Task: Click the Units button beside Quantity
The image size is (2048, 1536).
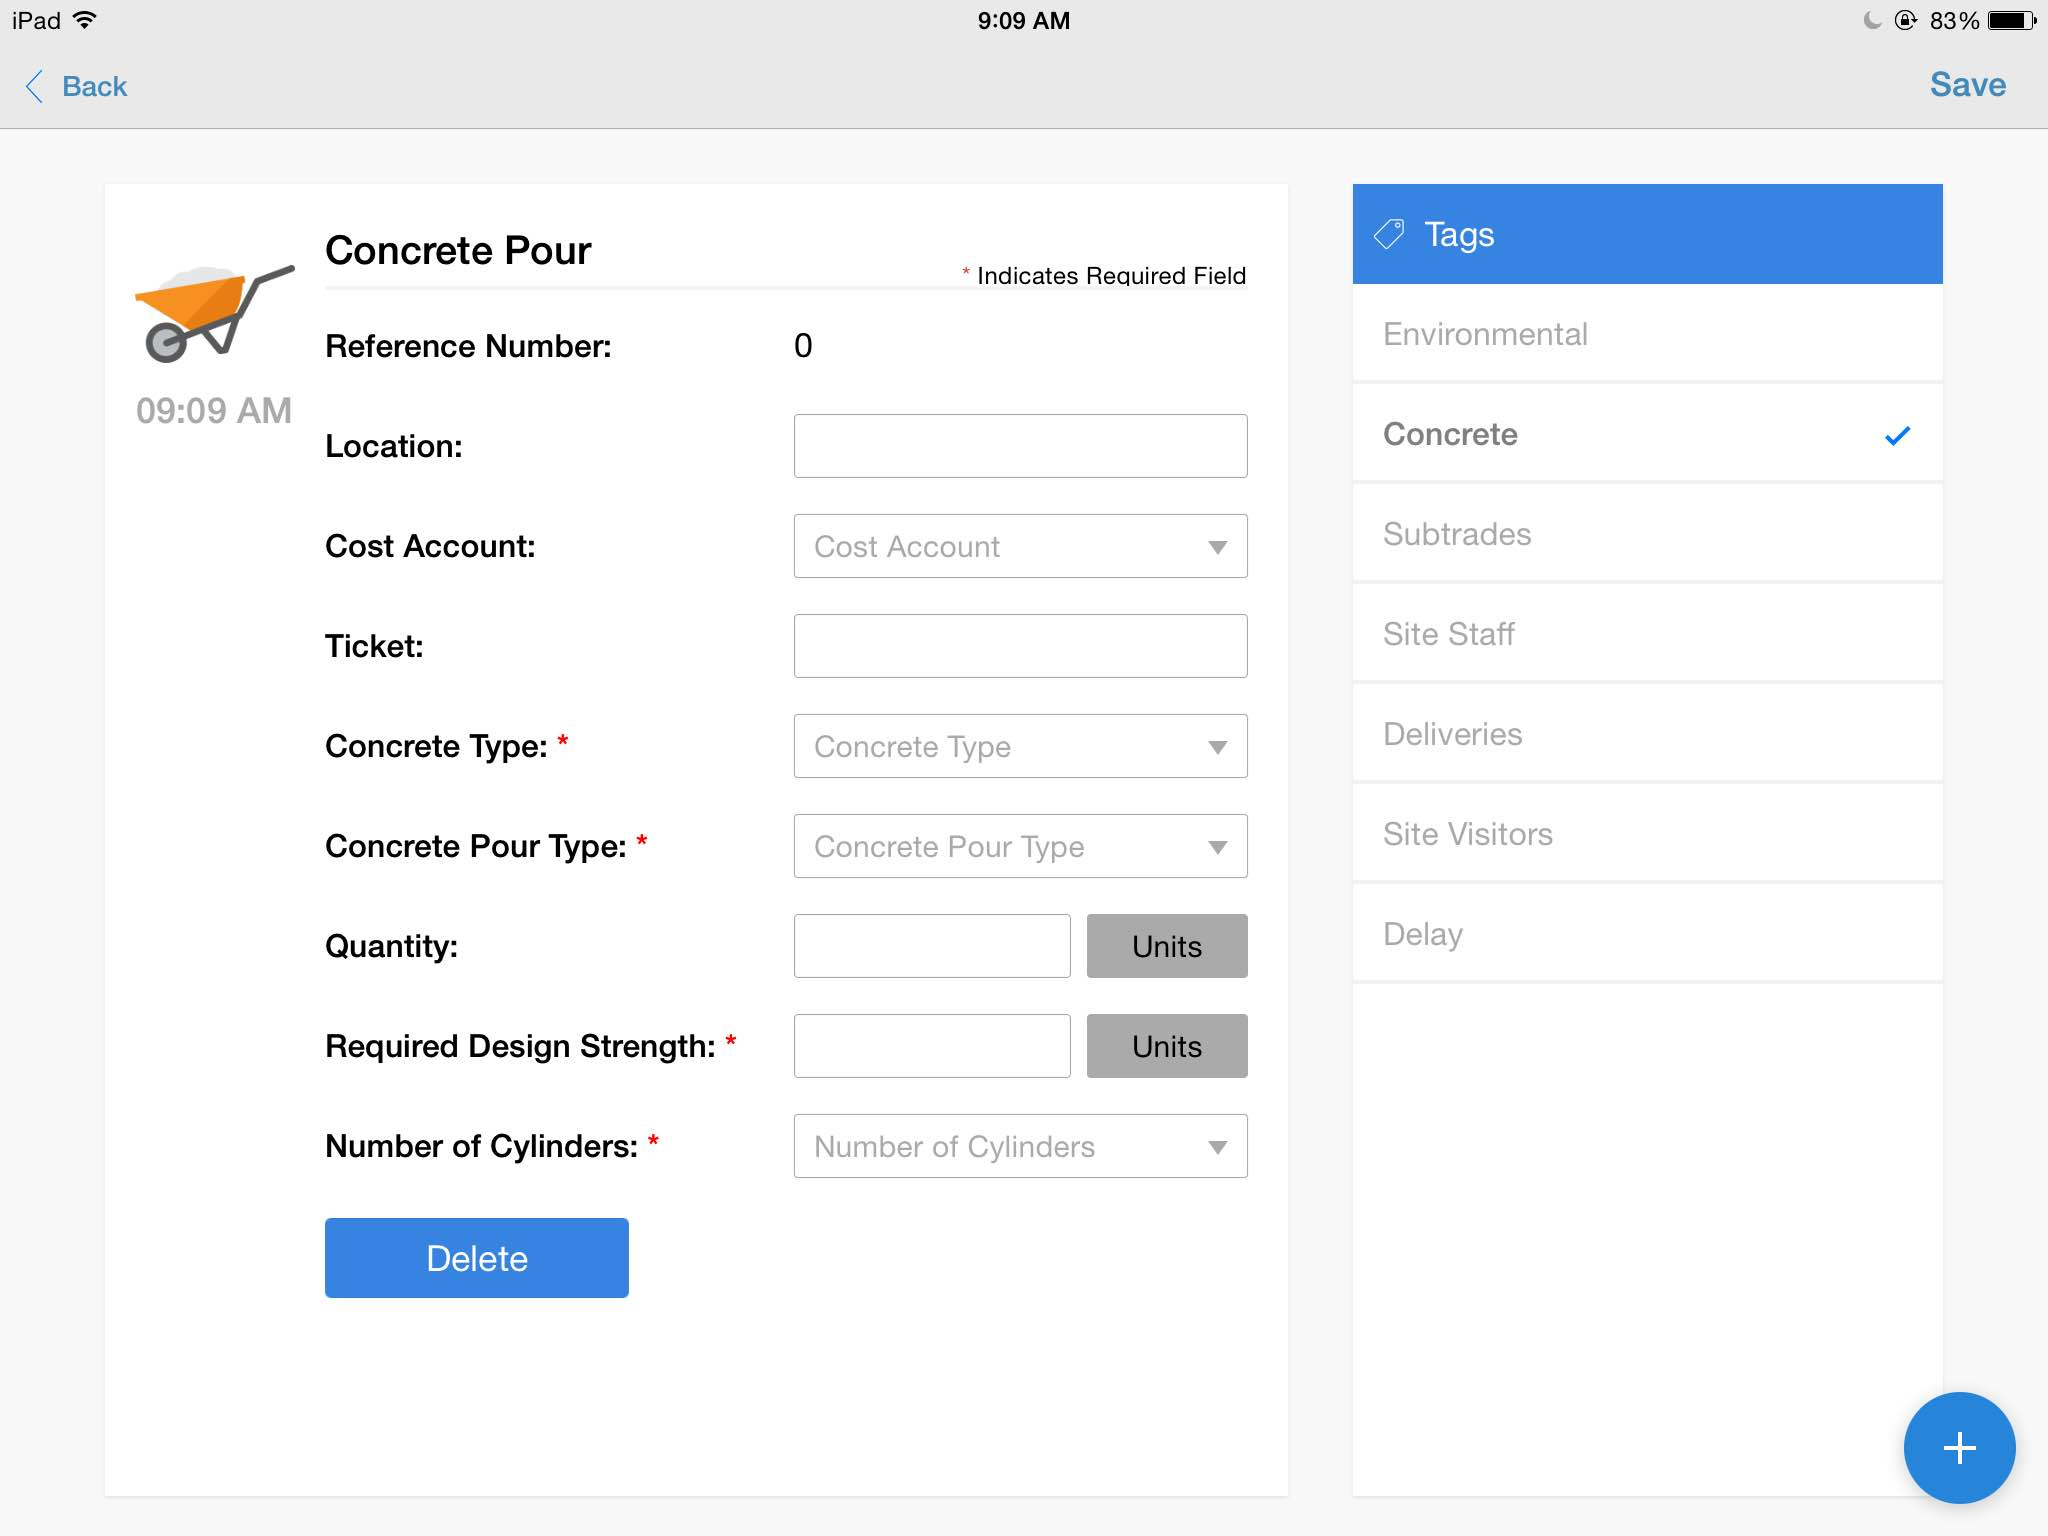Action: pos(1166,945)
